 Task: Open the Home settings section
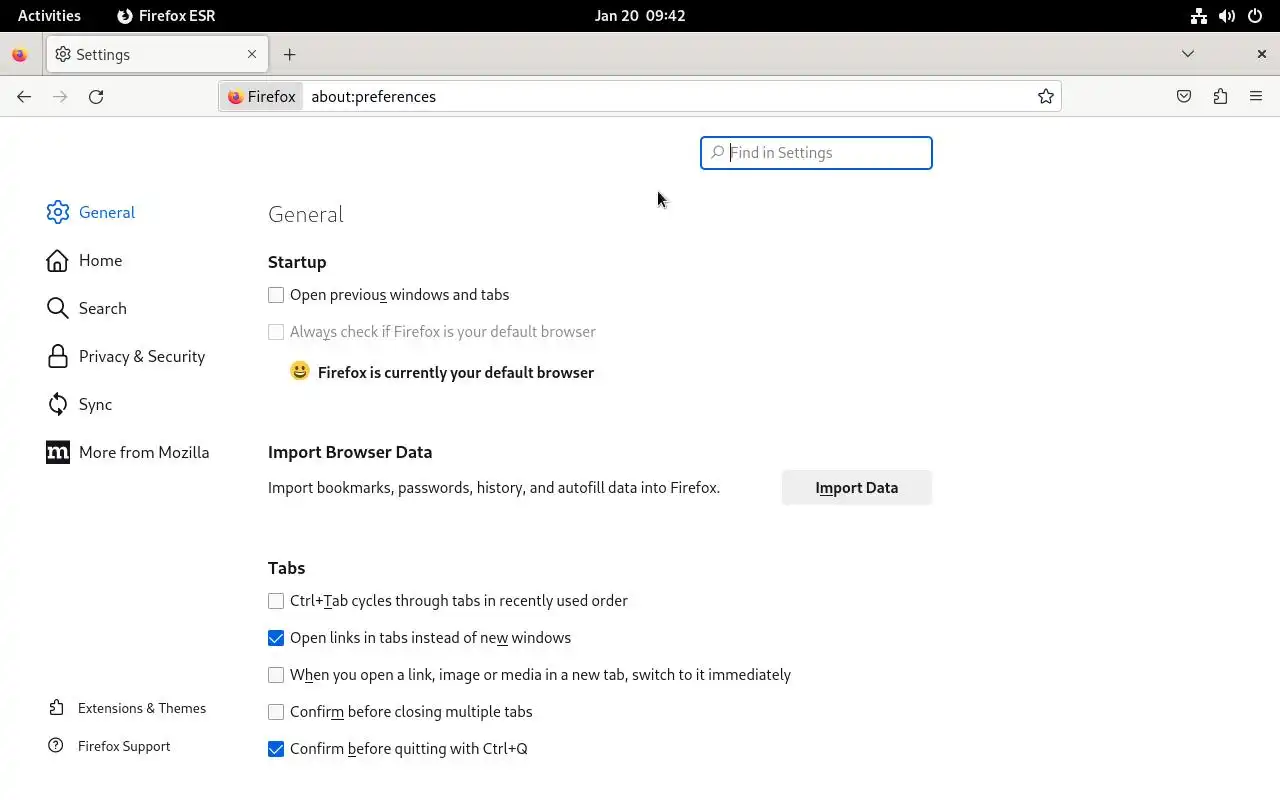100,260
